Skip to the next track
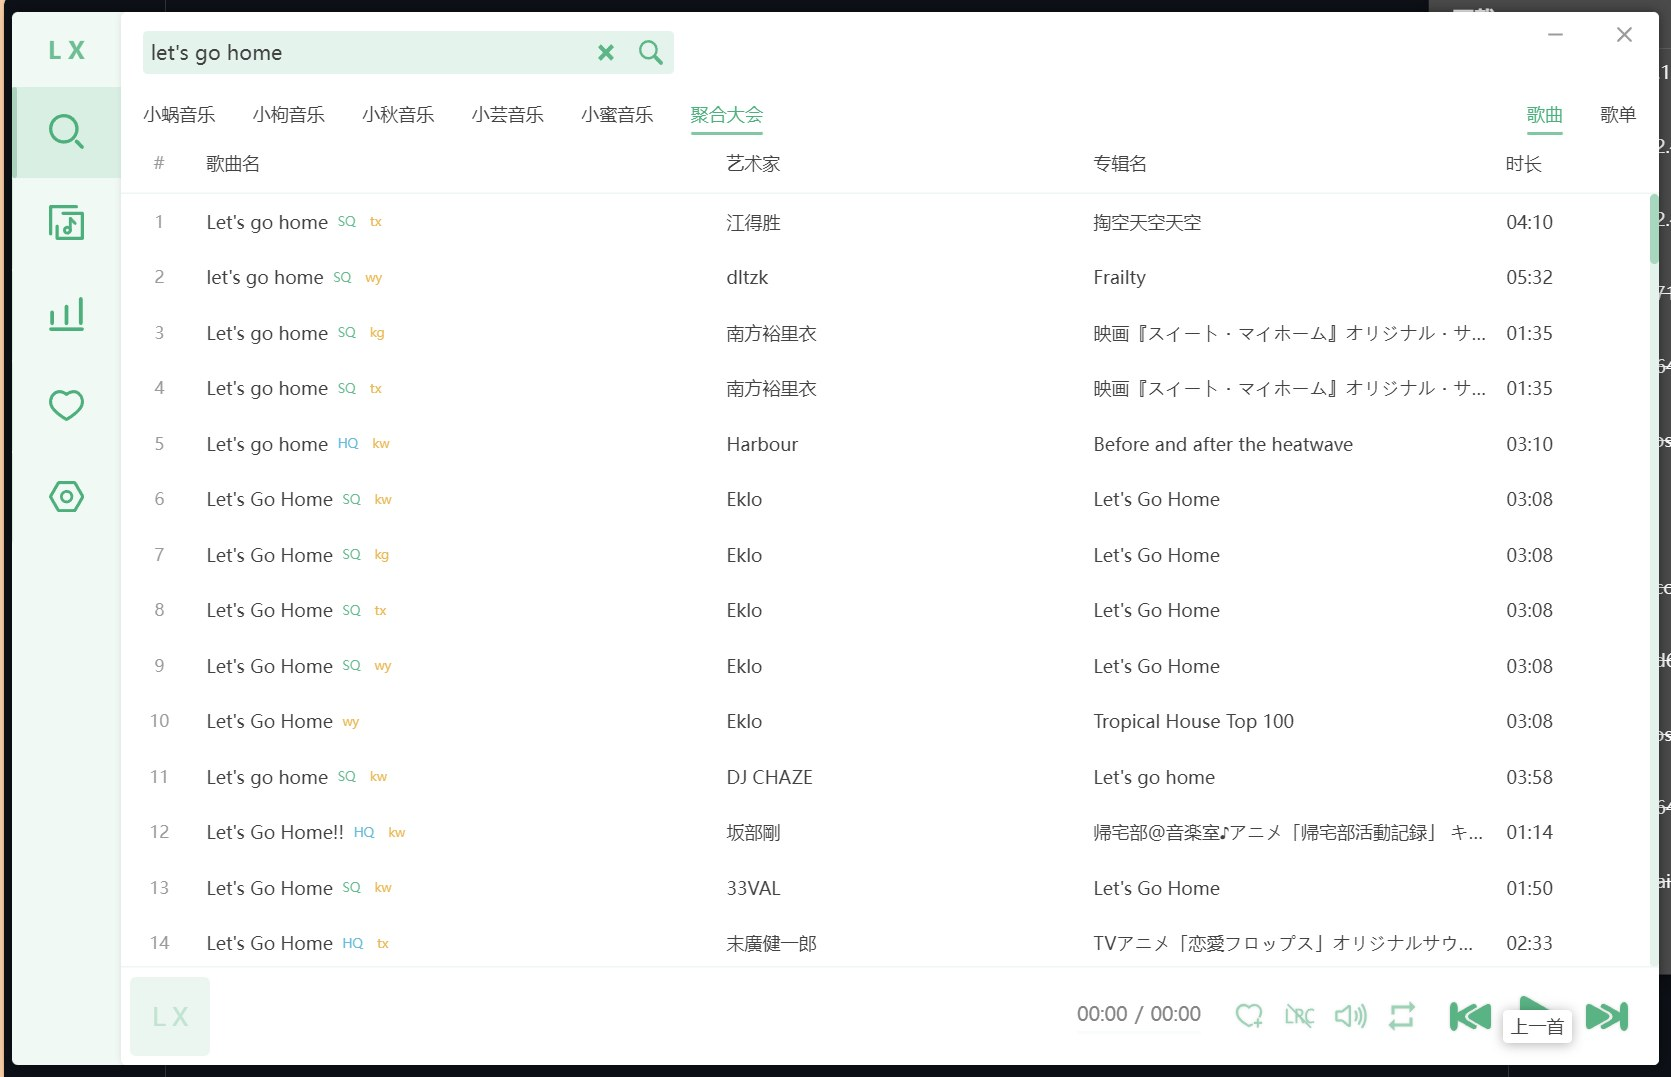This screenshot has height=1077, width=1671. pos(1606,1016)
